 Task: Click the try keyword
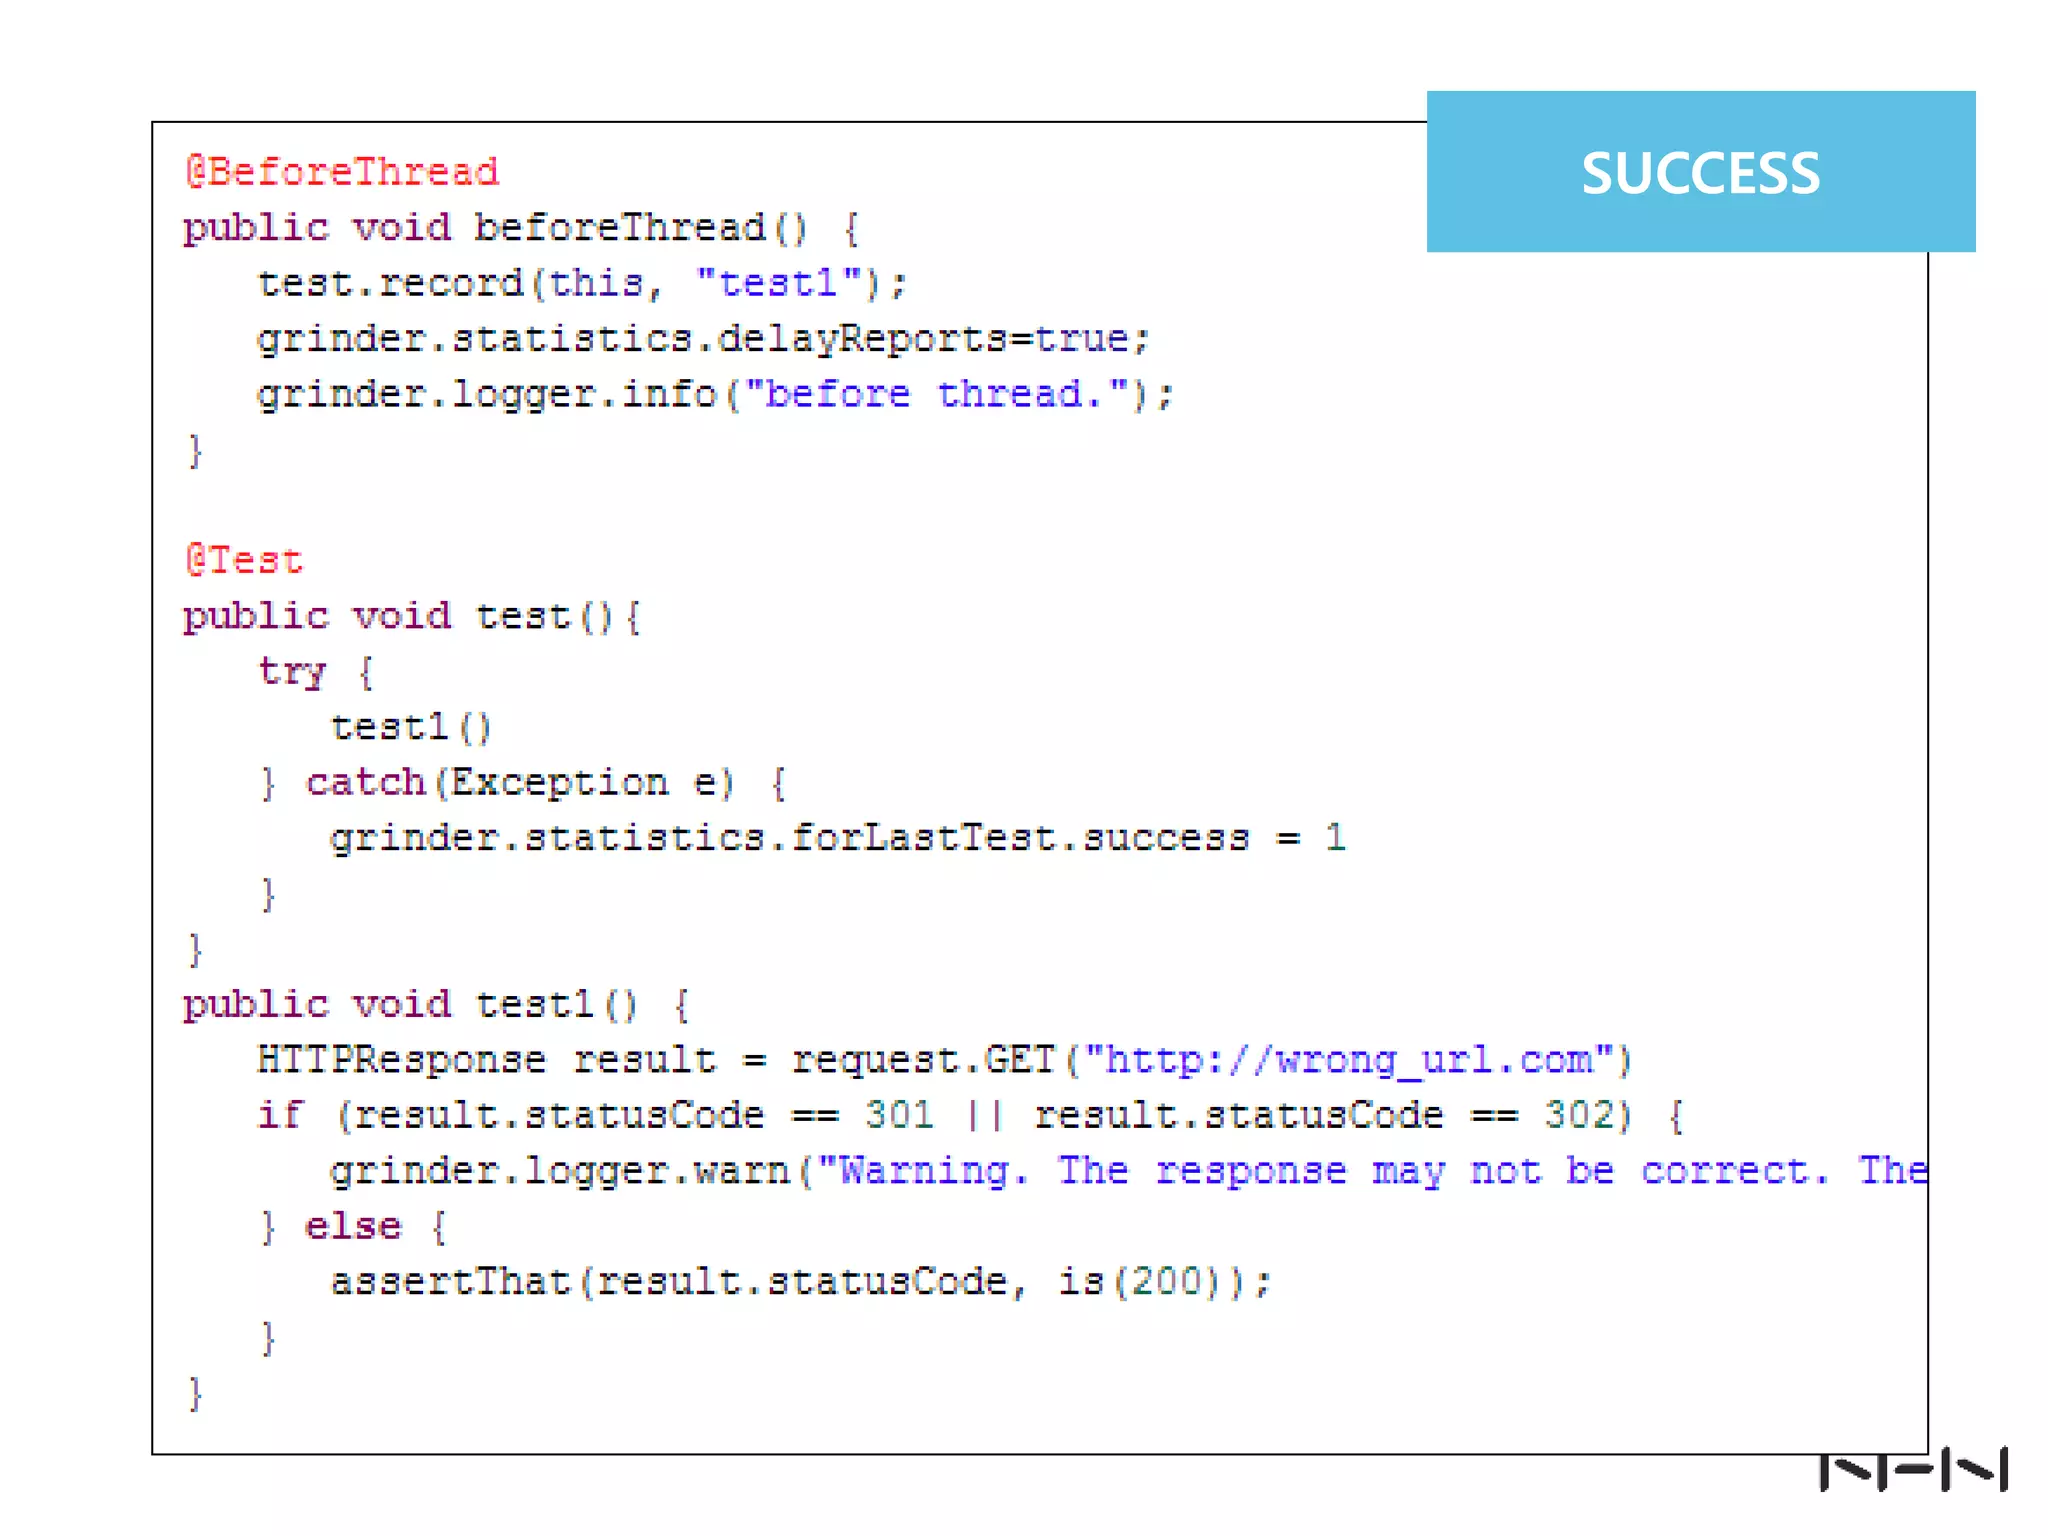(x=292, y=670)
